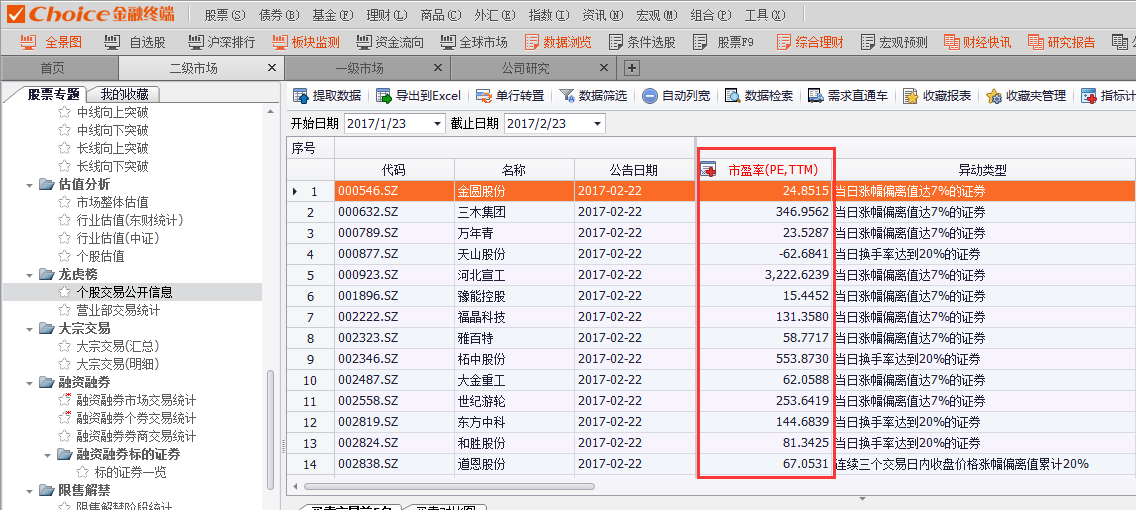
Task: Collapse the 限售解禁 folder
Action: pyautogui.click(x=29, y=490)
